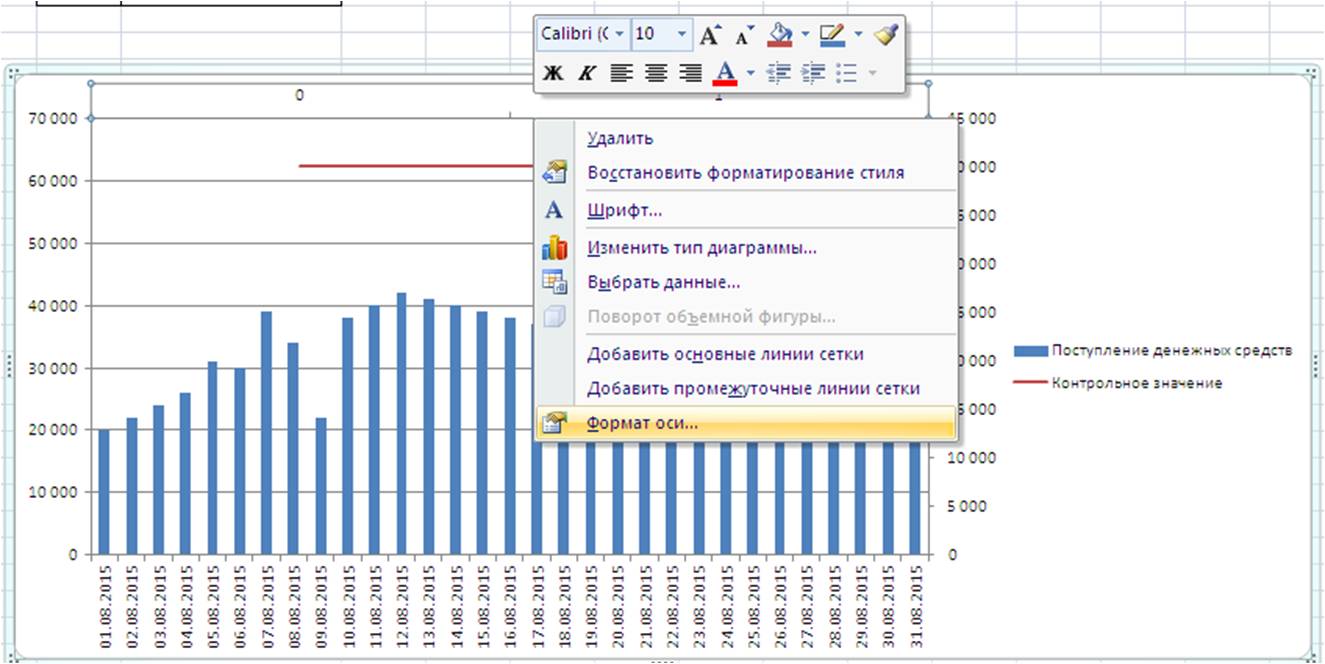This screenshot has width=1325, height=664.
Task: Click 'Выбрать данные...' menu entry
Action: (663, 282)
